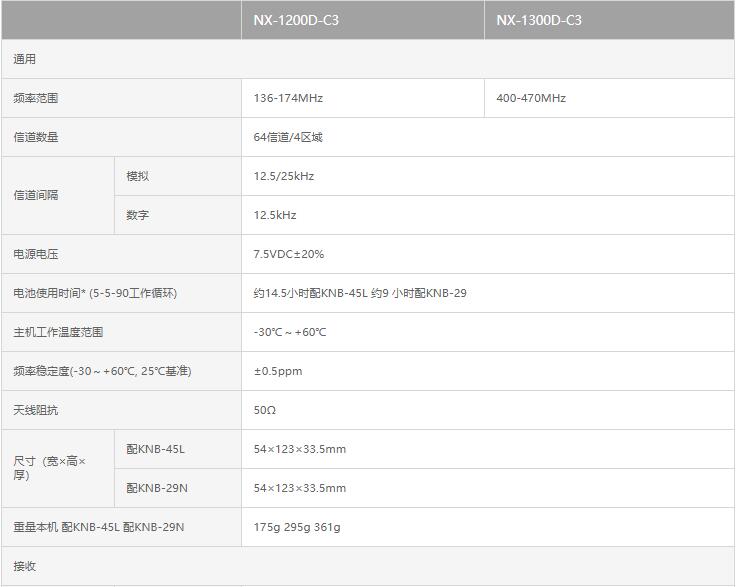Click the ±0.5ppm stability value
The width and height of the screenshot is (737, 587).
(278, 371)
